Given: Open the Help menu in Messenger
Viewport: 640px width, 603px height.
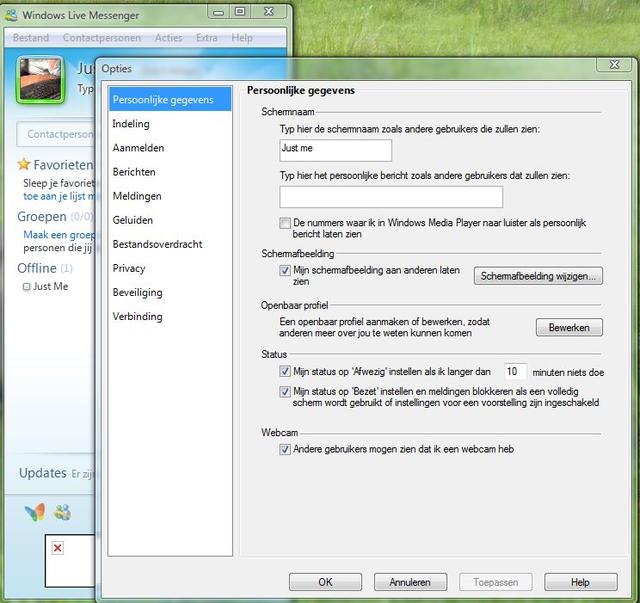Looking at the screenshot, I should point(242,38).
